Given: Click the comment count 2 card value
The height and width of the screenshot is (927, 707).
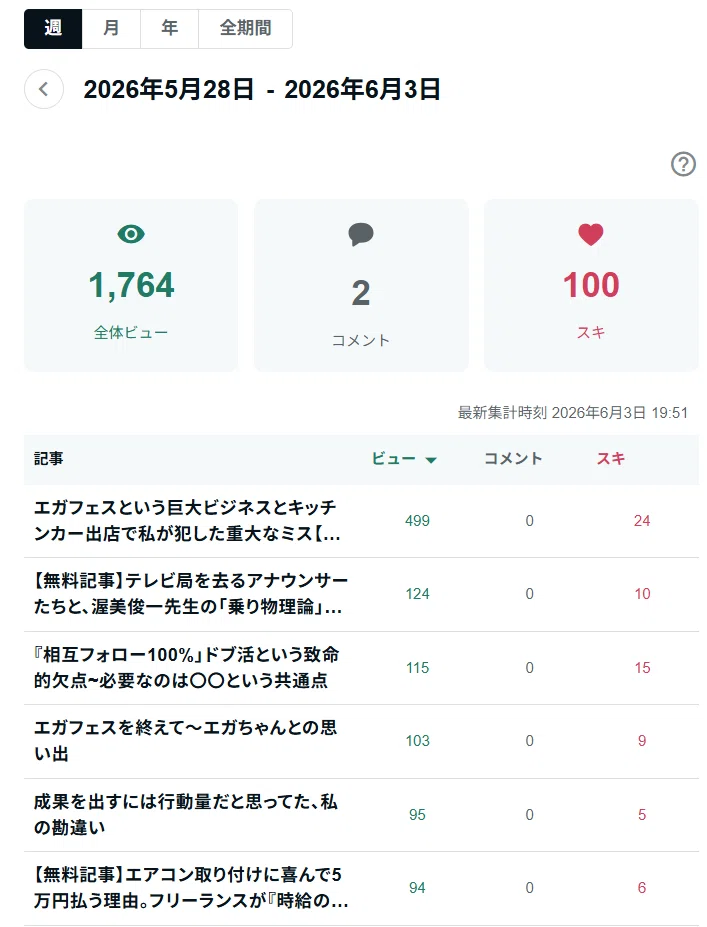Looking at the screenshot, I should 361,293.
